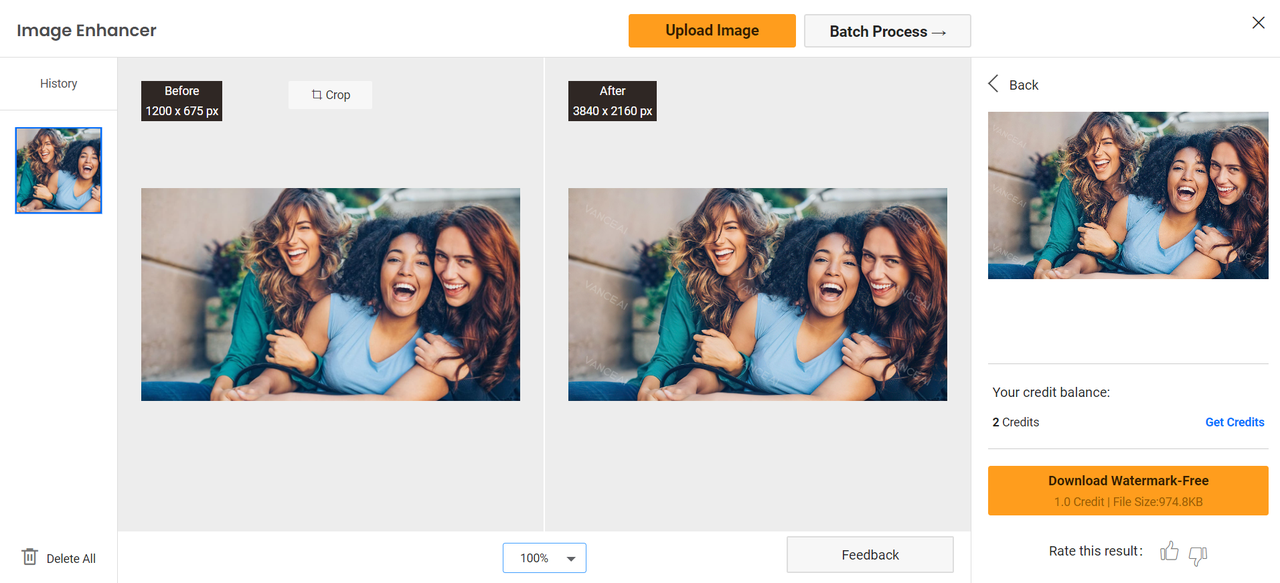Click the Image Enhancer title
Image resolution: width=1280 pixels, height=583 pixels.
click(x=87, y=30)
